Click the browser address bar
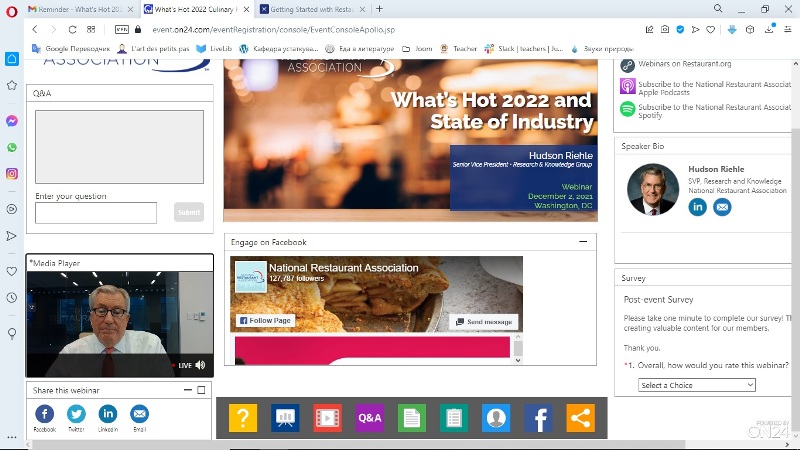The image size is (800, 450). click(x=273, y=30)
